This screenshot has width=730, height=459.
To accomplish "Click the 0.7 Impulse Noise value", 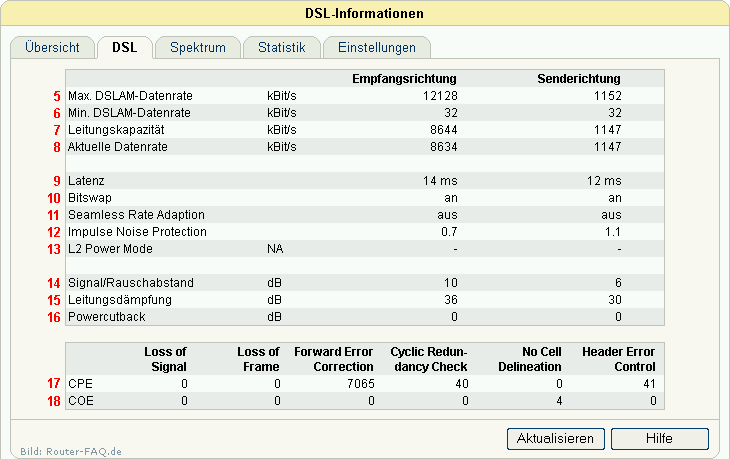I will click(x=449, y=232).
